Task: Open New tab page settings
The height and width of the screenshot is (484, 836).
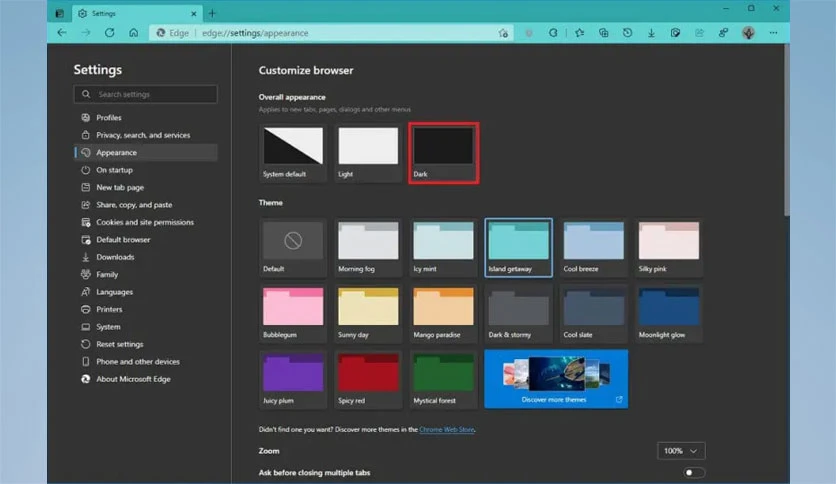Action: point(146,187)
